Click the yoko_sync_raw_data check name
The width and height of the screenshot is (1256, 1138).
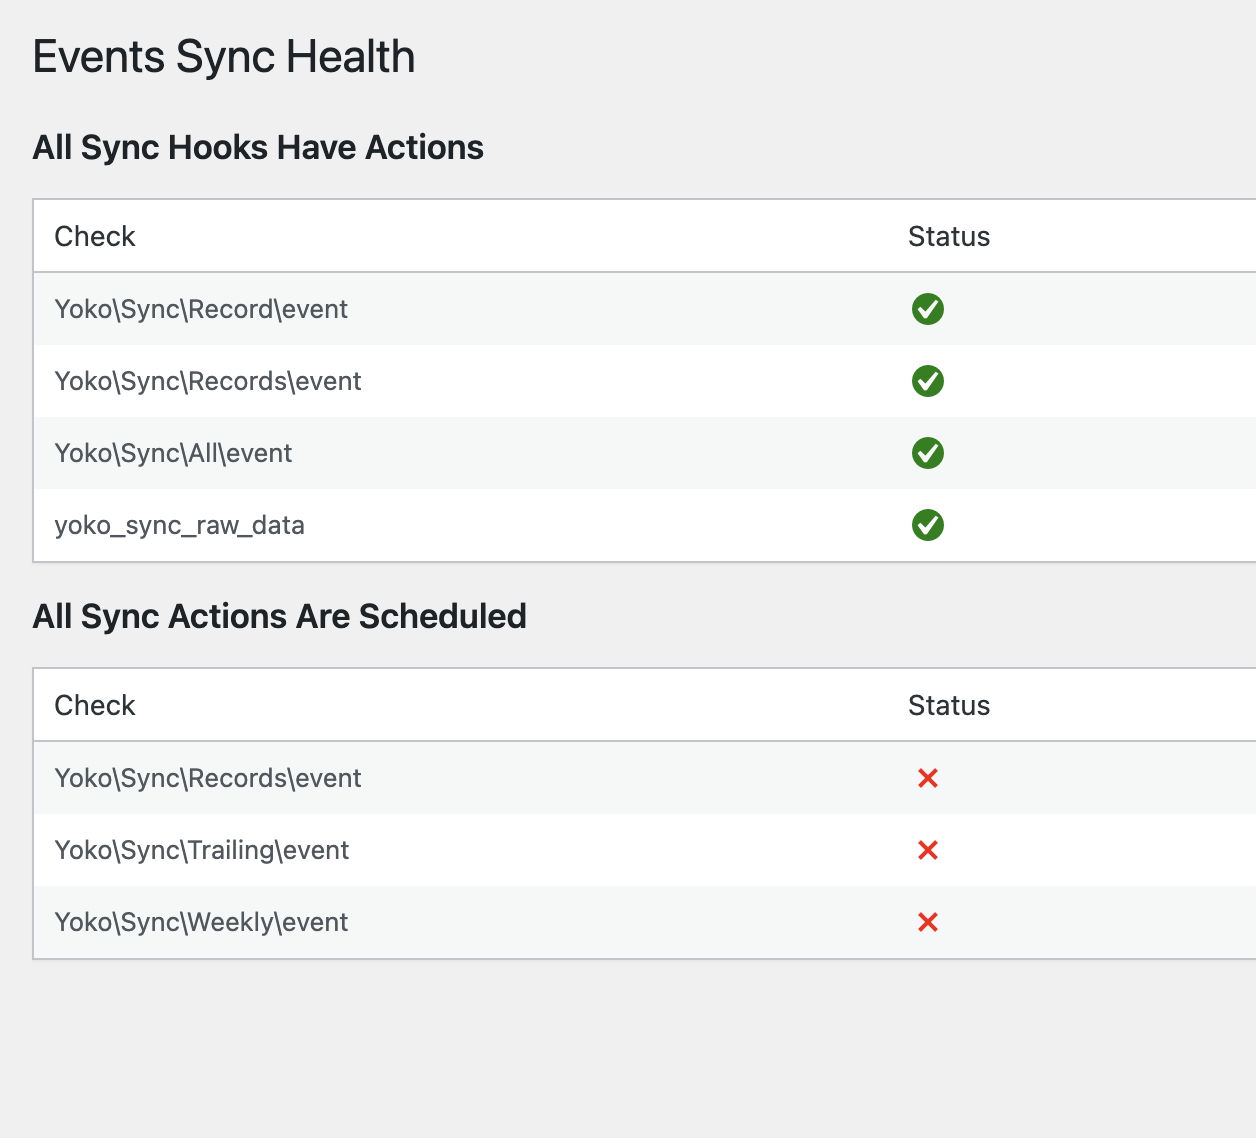[x=179, y=526]
